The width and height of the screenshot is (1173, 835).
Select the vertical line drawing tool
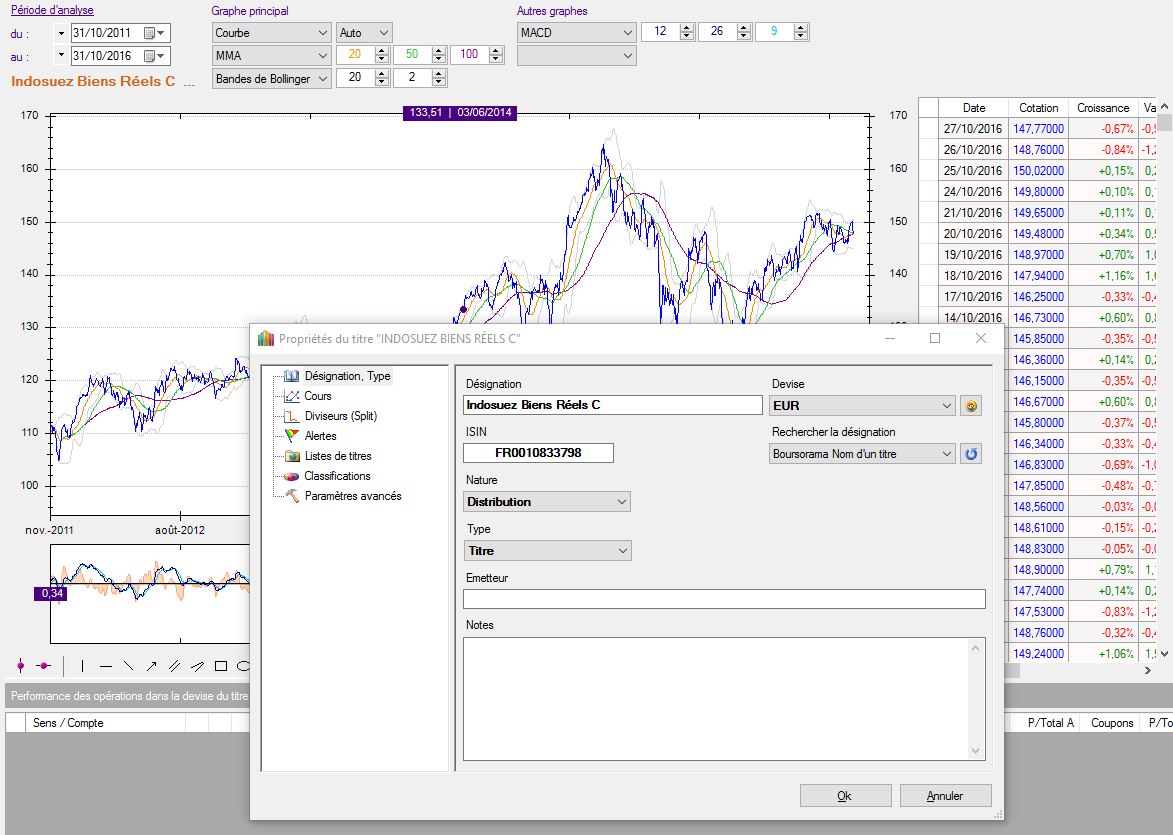82,665
